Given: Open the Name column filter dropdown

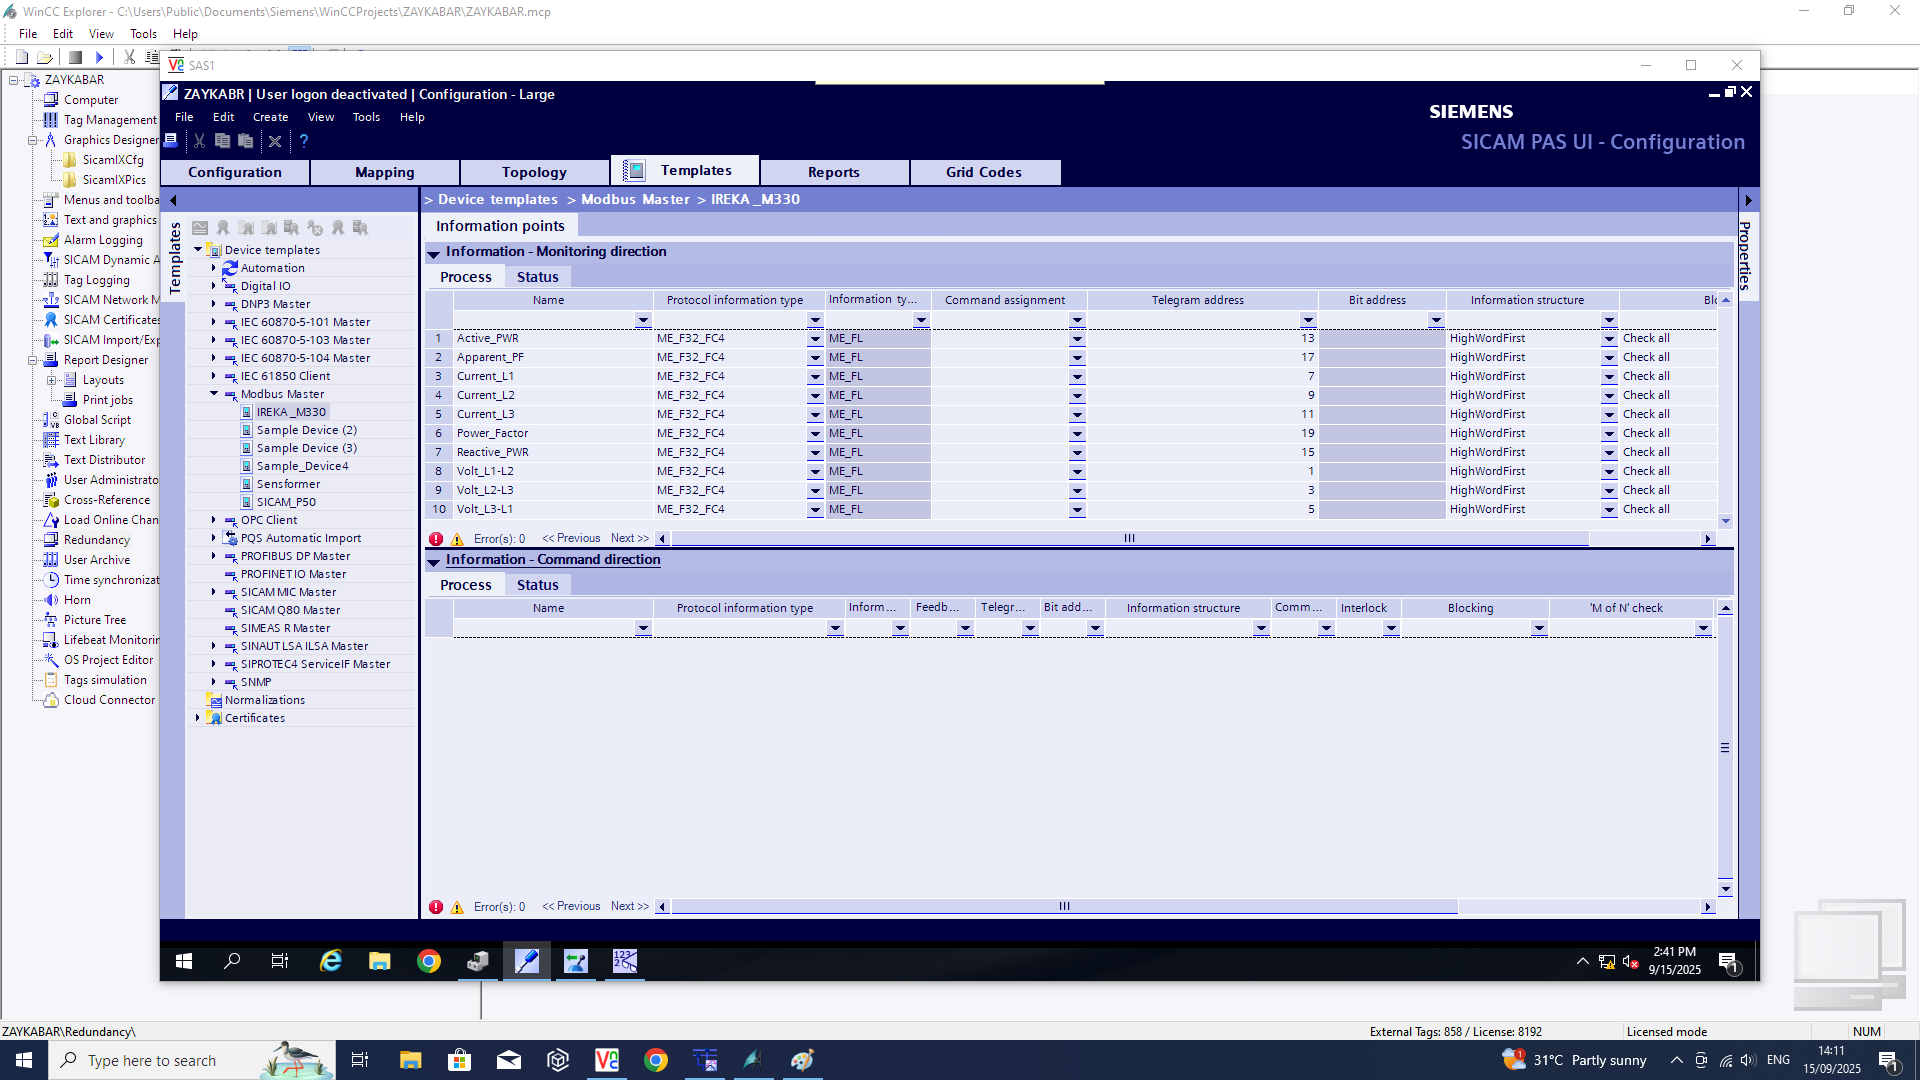Looking at the screenshot, I should click(643, 320).
